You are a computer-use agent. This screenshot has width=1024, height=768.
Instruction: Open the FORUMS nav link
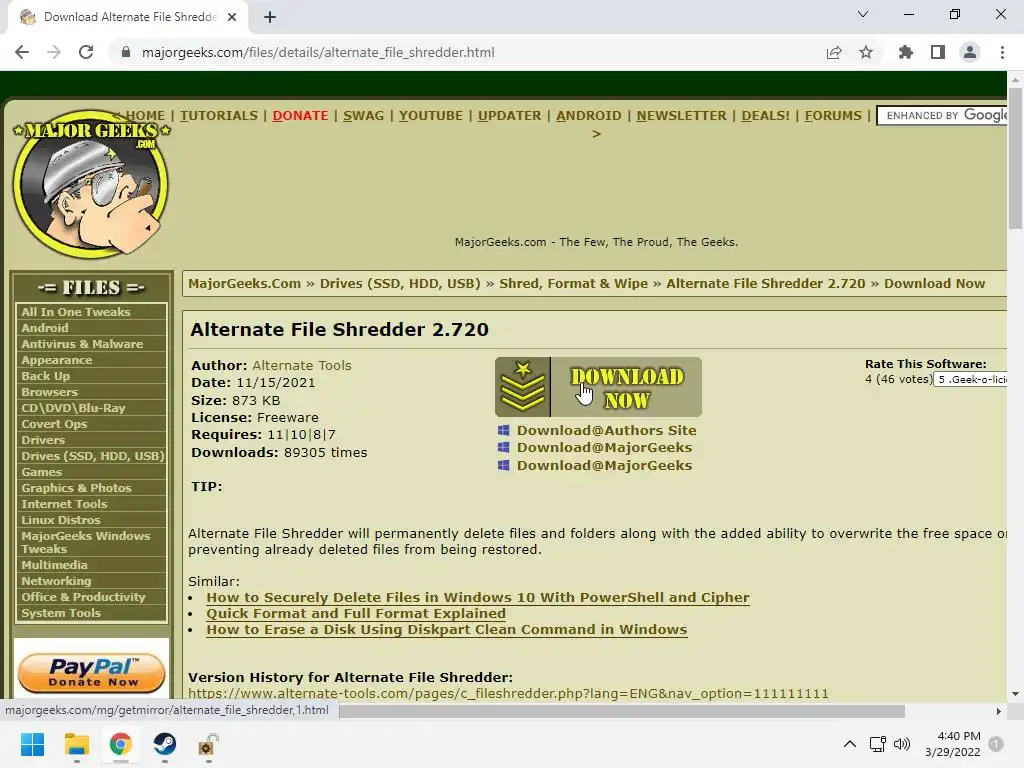tap(833, 116)
